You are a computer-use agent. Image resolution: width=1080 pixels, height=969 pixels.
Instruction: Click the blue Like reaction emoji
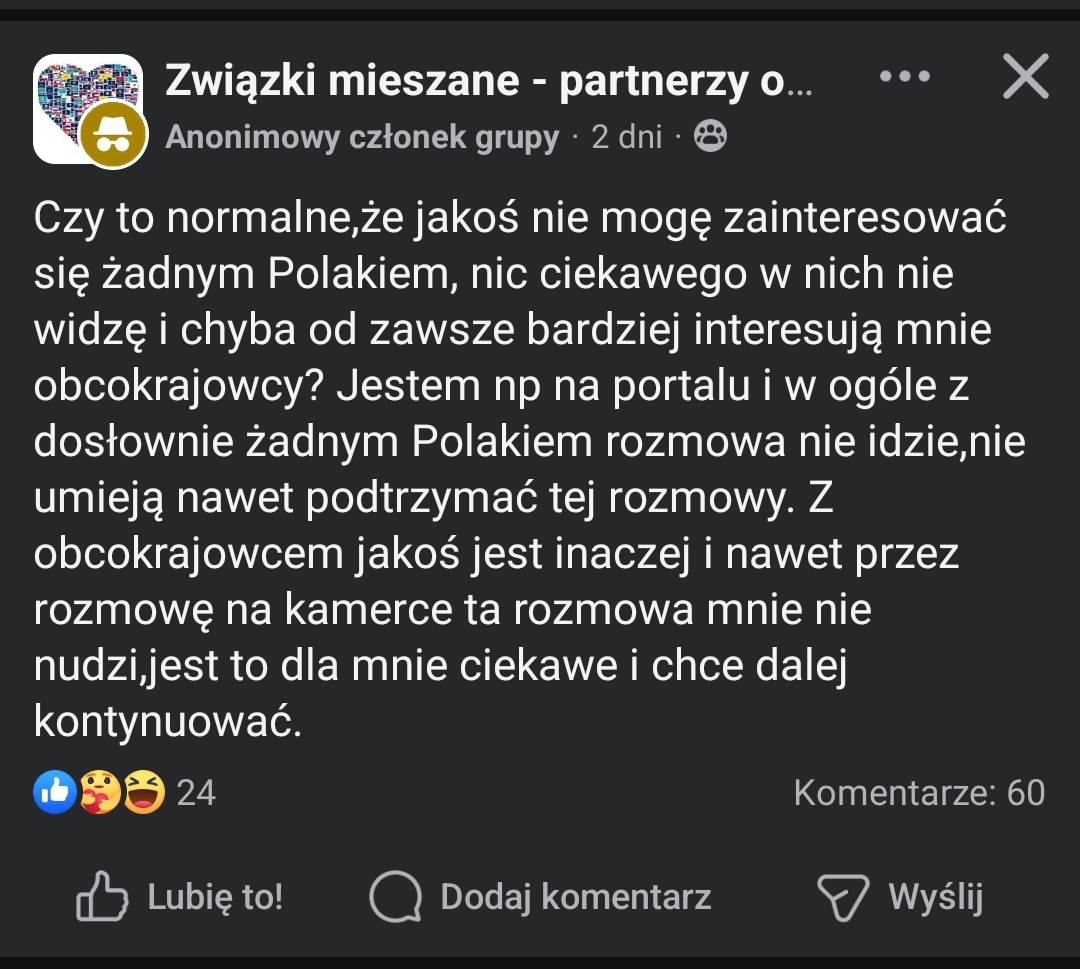coord(55,793)
